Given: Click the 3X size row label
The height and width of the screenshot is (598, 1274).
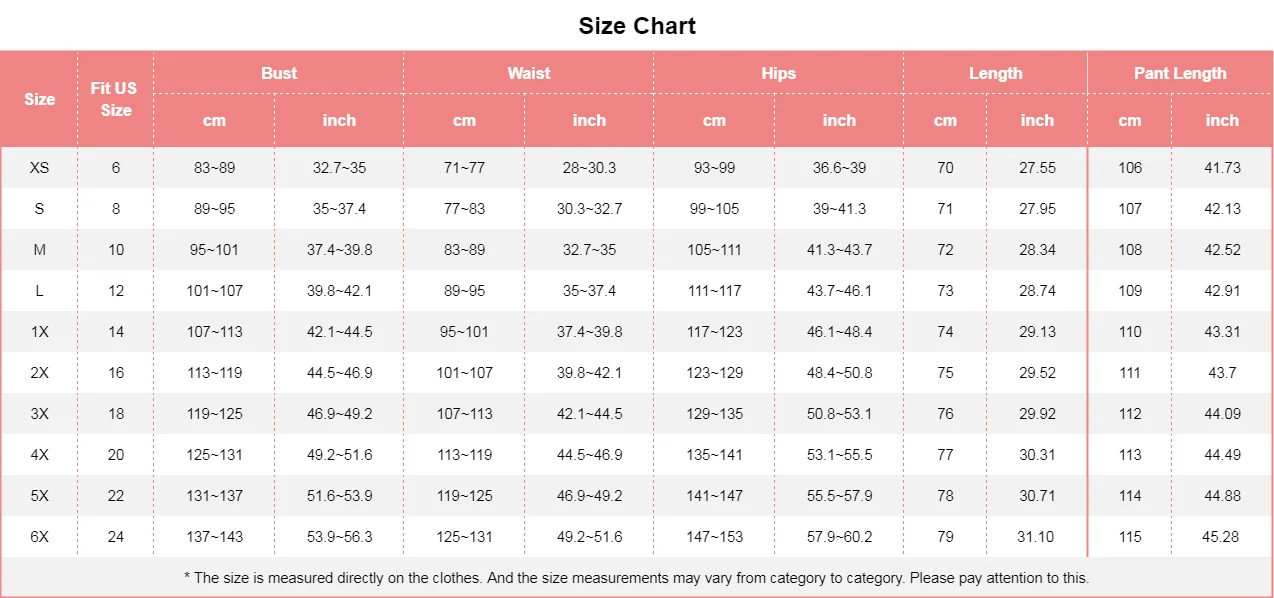Looking at the screenshot, I should (x=39, y=414).
